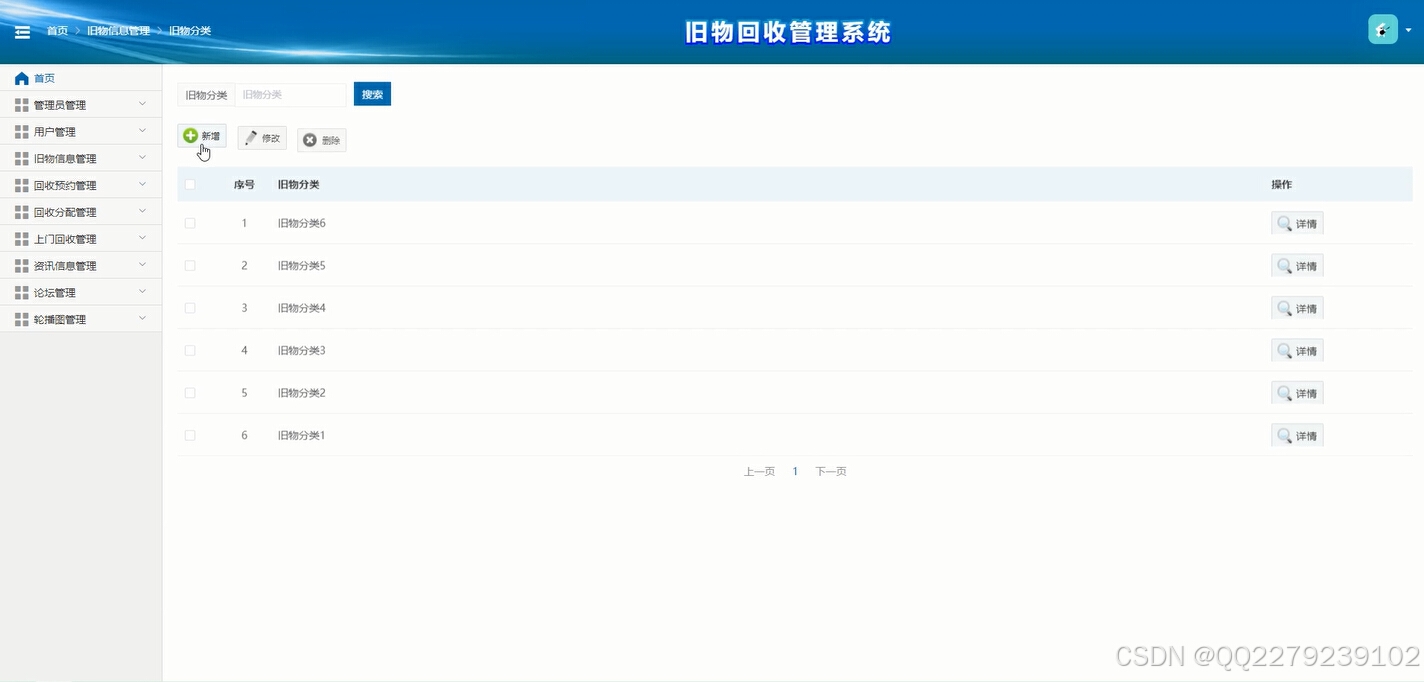Click the 删除 delete icon
Screen dimensions: 1424x682
308,140
